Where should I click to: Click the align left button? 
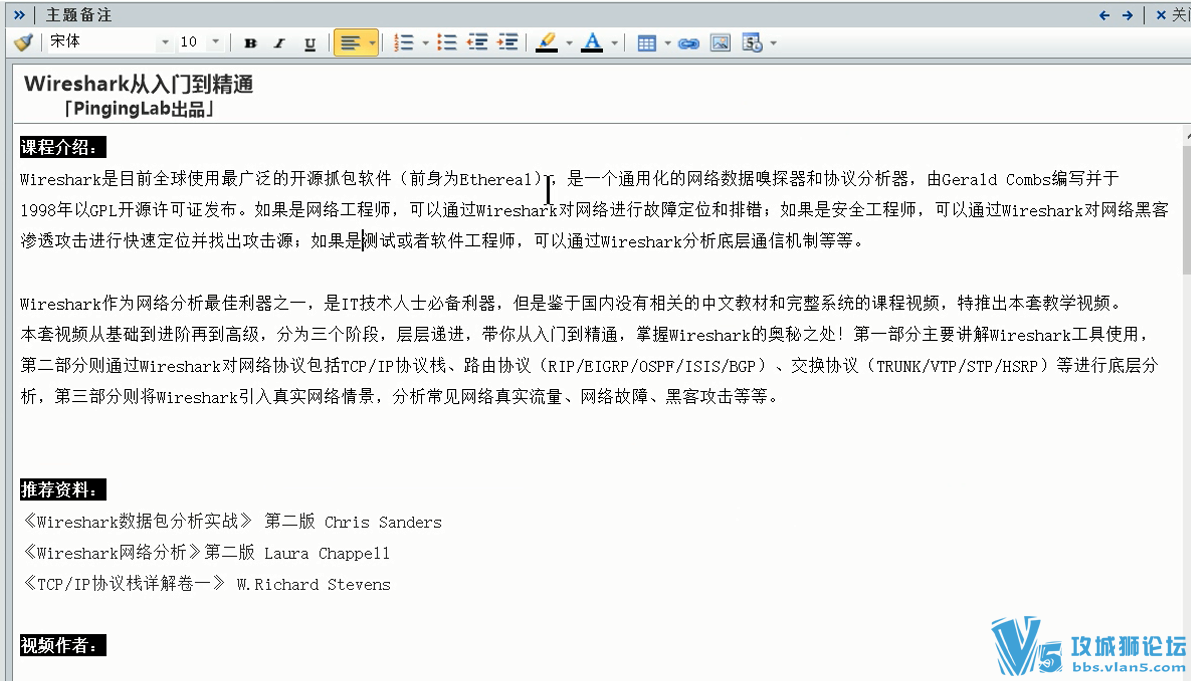coord(349,43)
